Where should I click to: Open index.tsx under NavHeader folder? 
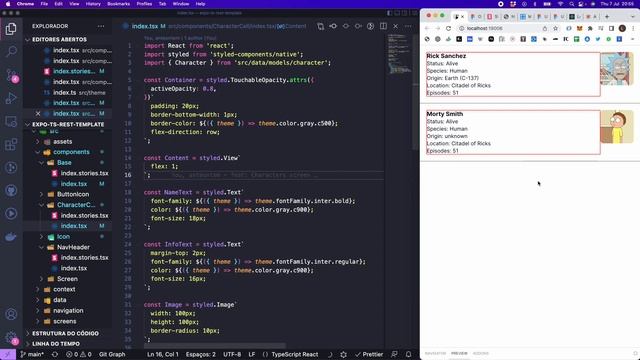coord(74,269)
